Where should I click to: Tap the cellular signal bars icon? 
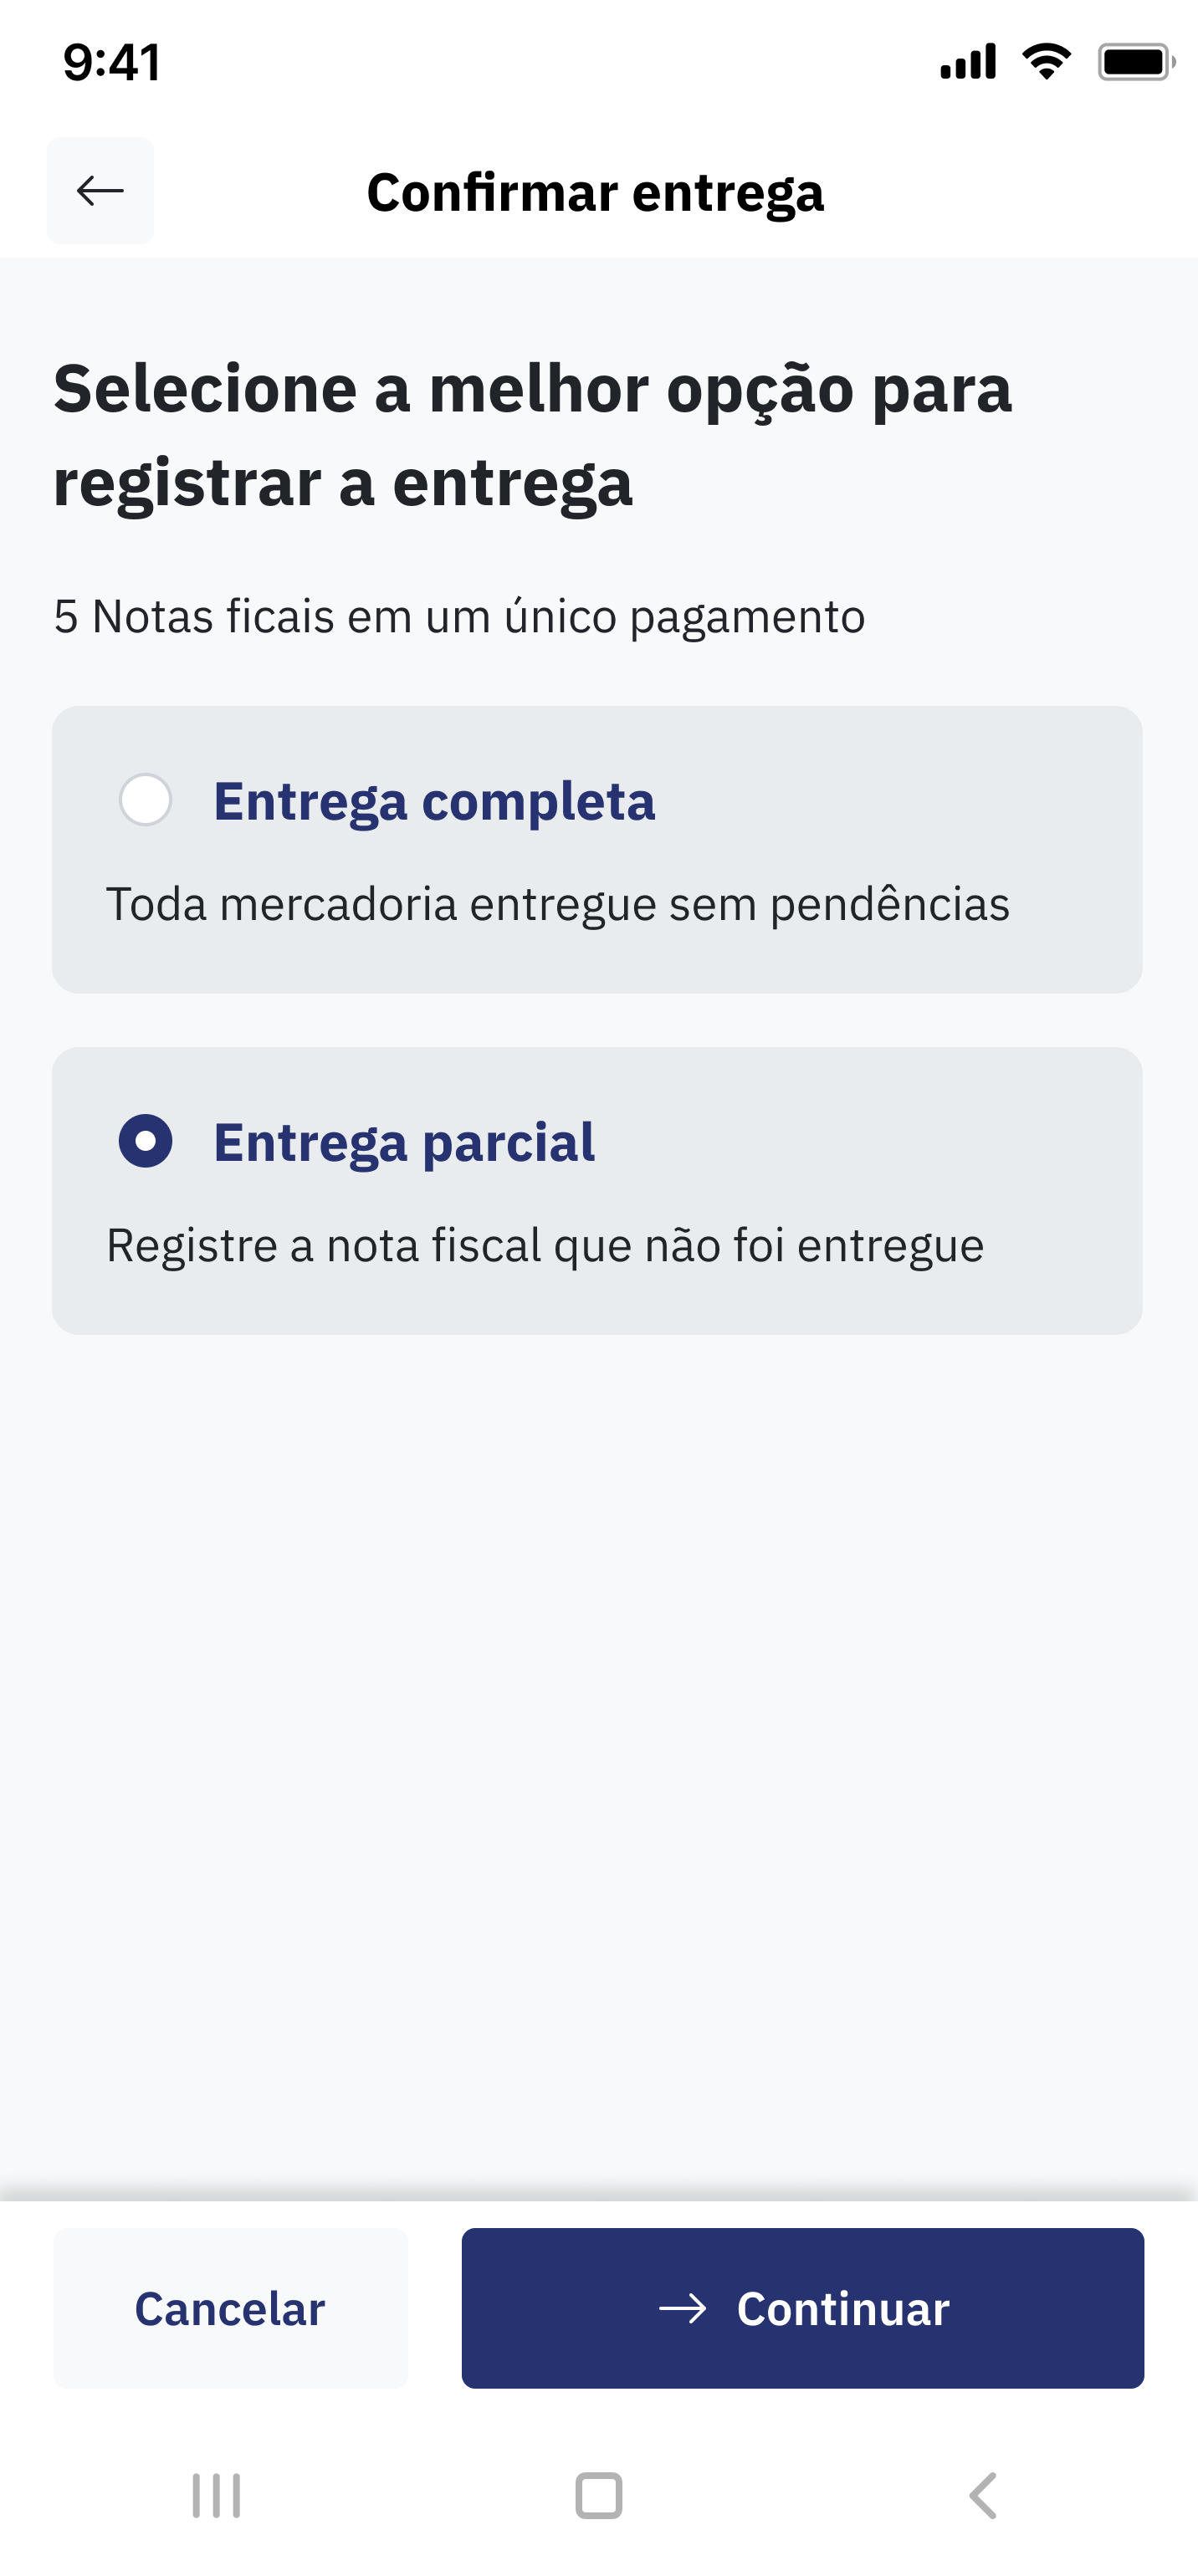[968, 62]
